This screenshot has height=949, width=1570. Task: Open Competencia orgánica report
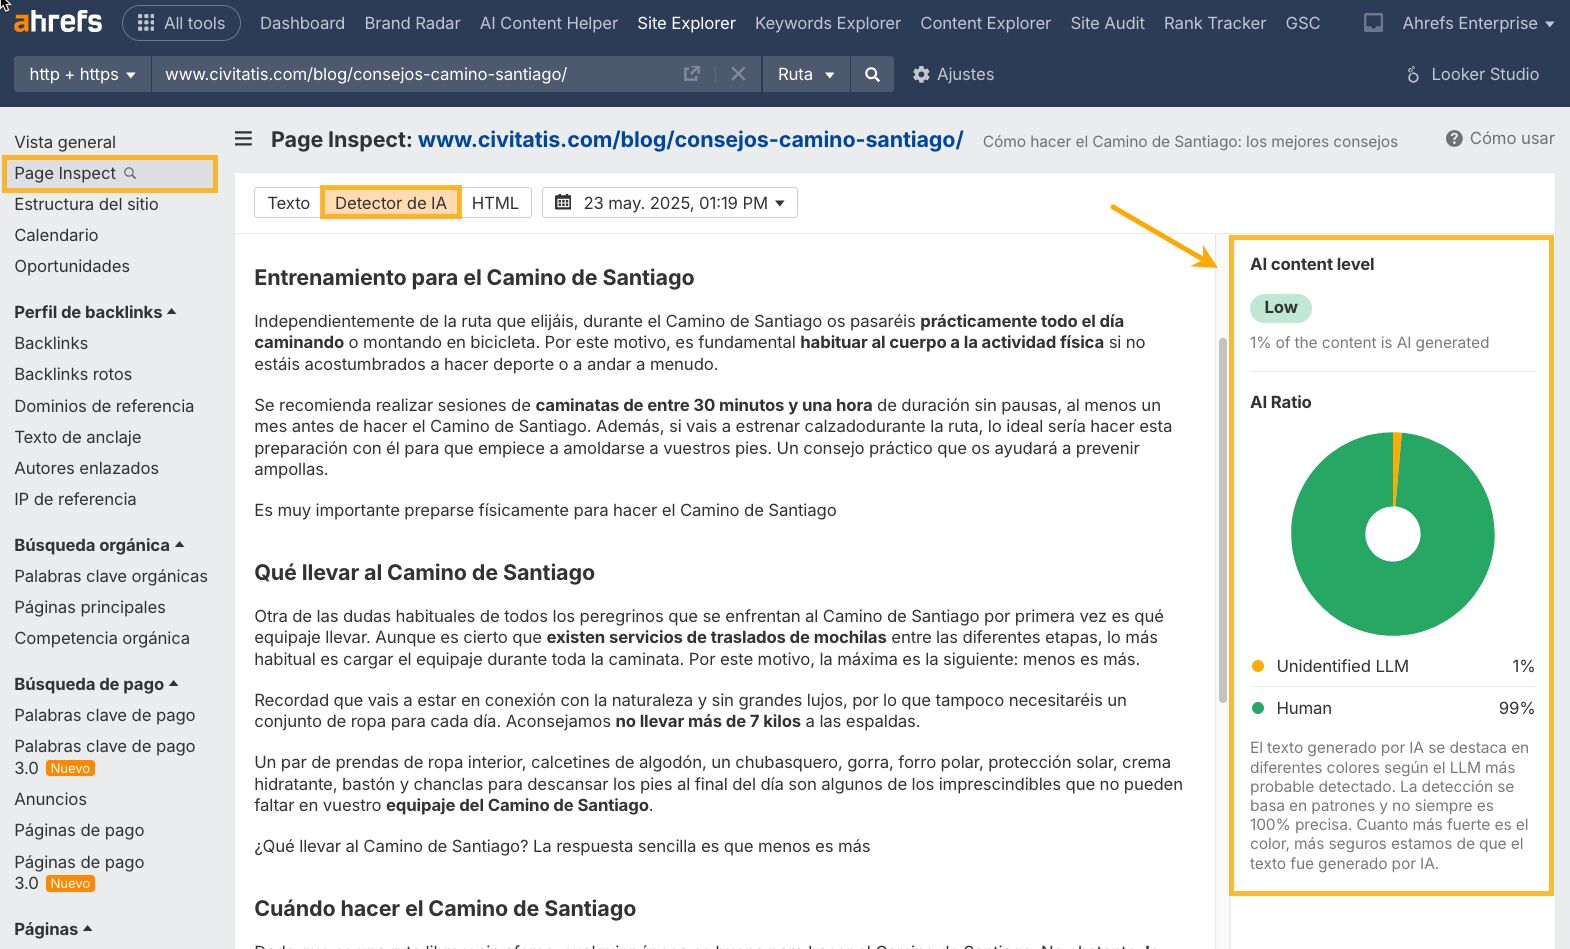pos(102,638)
